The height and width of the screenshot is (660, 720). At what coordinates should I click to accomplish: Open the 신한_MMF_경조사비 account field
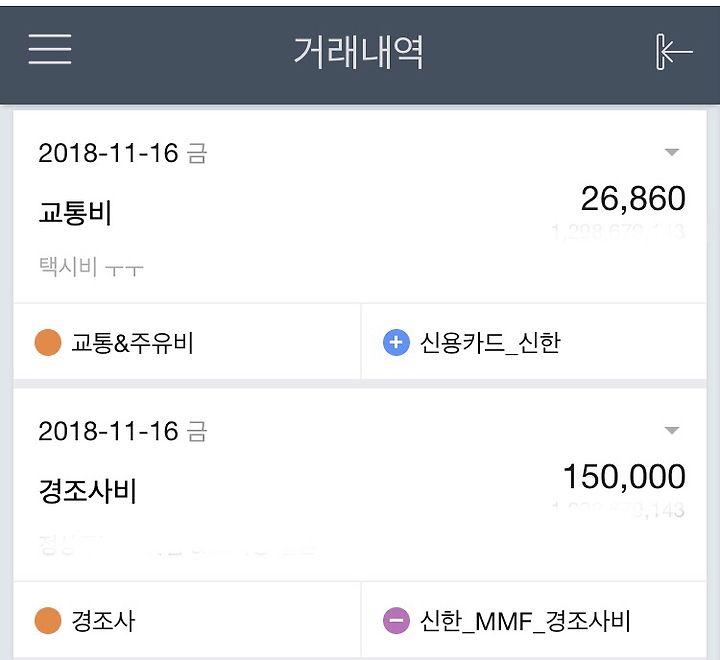pyautogui.click(x=534, y=621)
